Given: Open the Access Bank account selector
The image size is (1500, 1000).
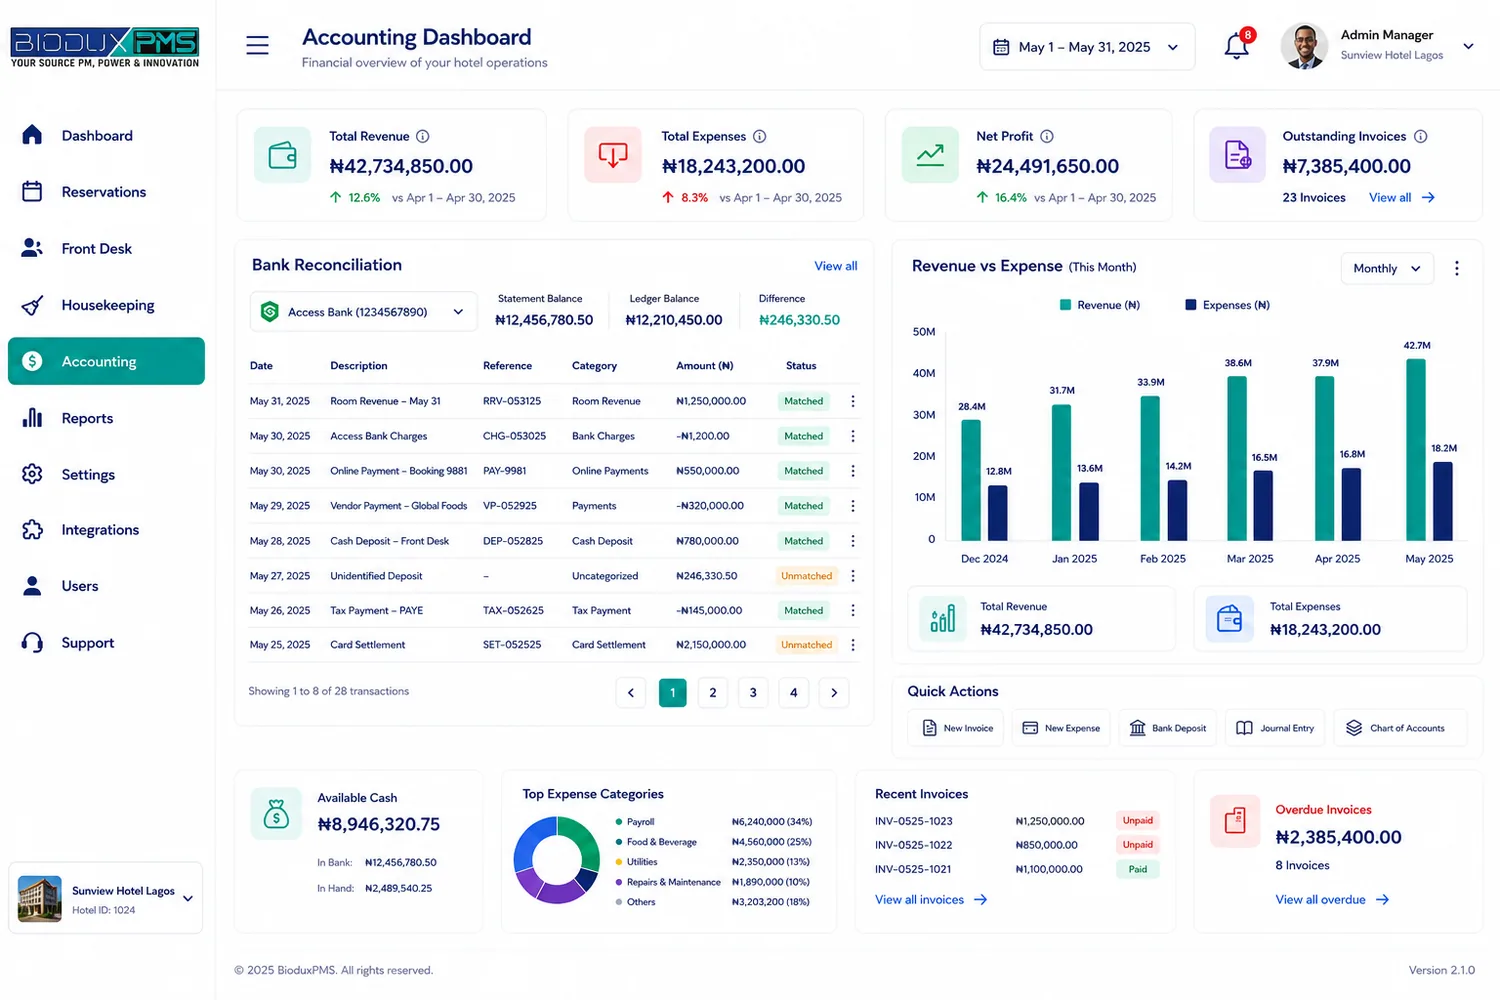Looking at the screenshot, I should pos(363,312).
